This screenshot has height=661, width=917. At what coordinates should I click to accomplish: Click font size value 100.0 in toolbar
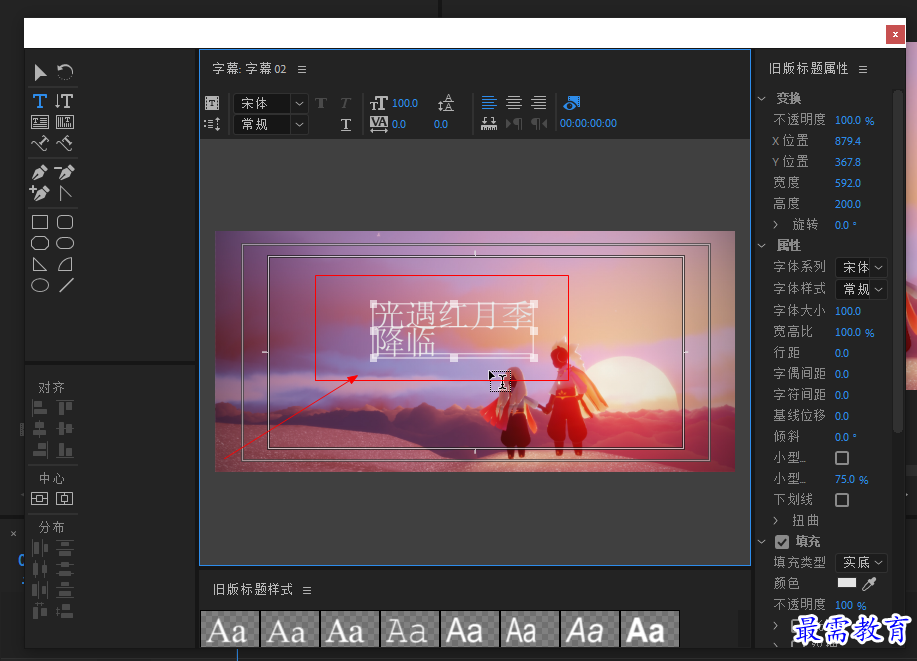(405, 103)
